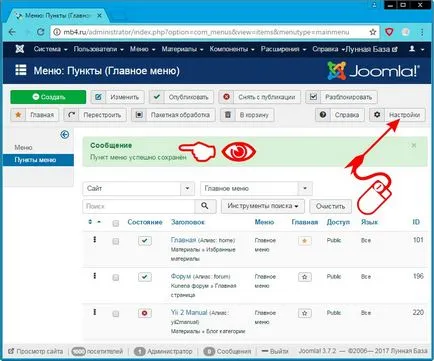Check the select-all checkbox in header
Screen dimensions: 434x361
116,223
